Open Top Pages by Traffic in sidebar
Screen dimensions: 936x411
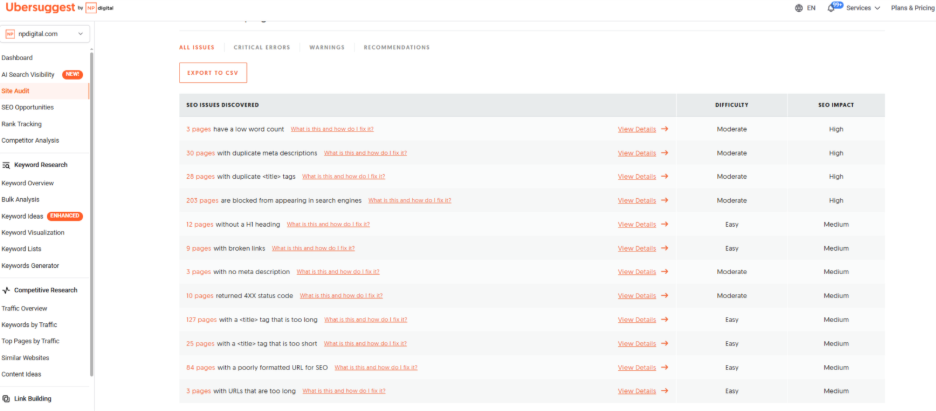point(30,341)
